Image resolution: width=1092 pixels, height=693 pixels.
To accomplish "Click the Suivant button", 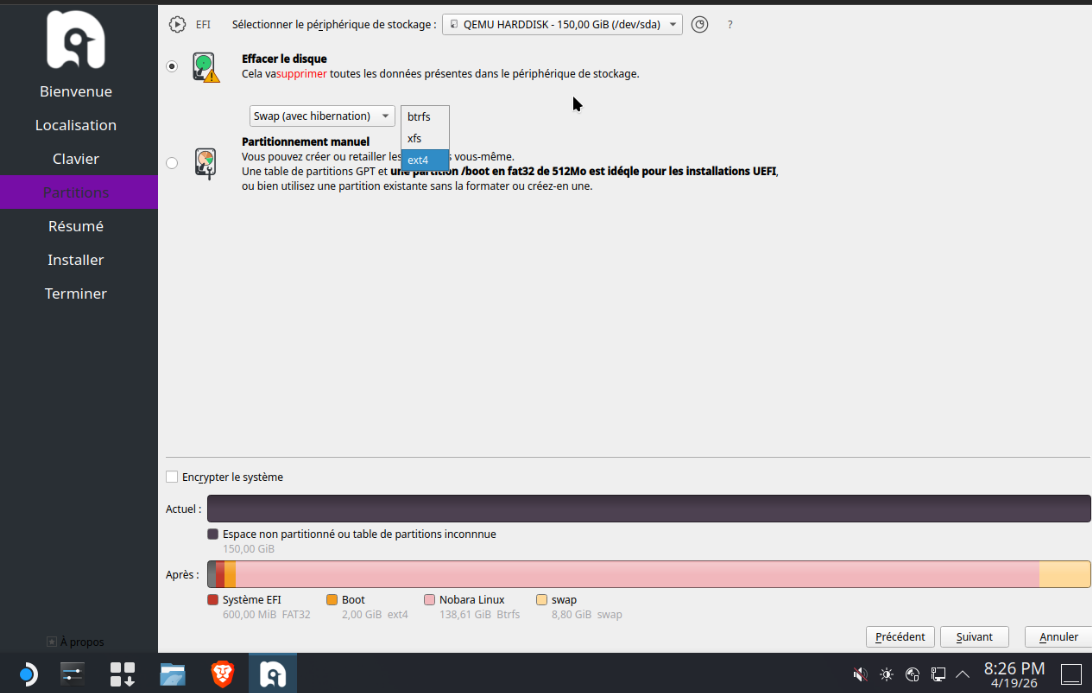I will point(974,637).
